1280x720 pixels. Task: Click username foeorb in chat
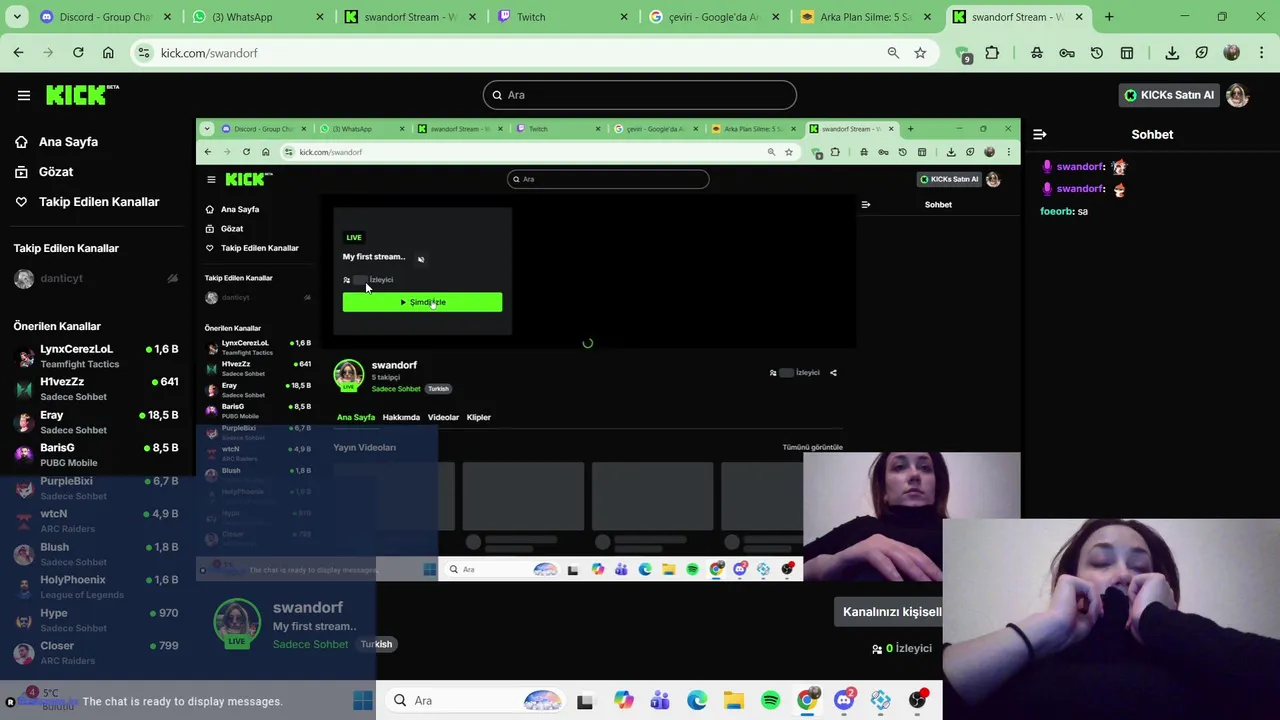[x=1056, y=212]
